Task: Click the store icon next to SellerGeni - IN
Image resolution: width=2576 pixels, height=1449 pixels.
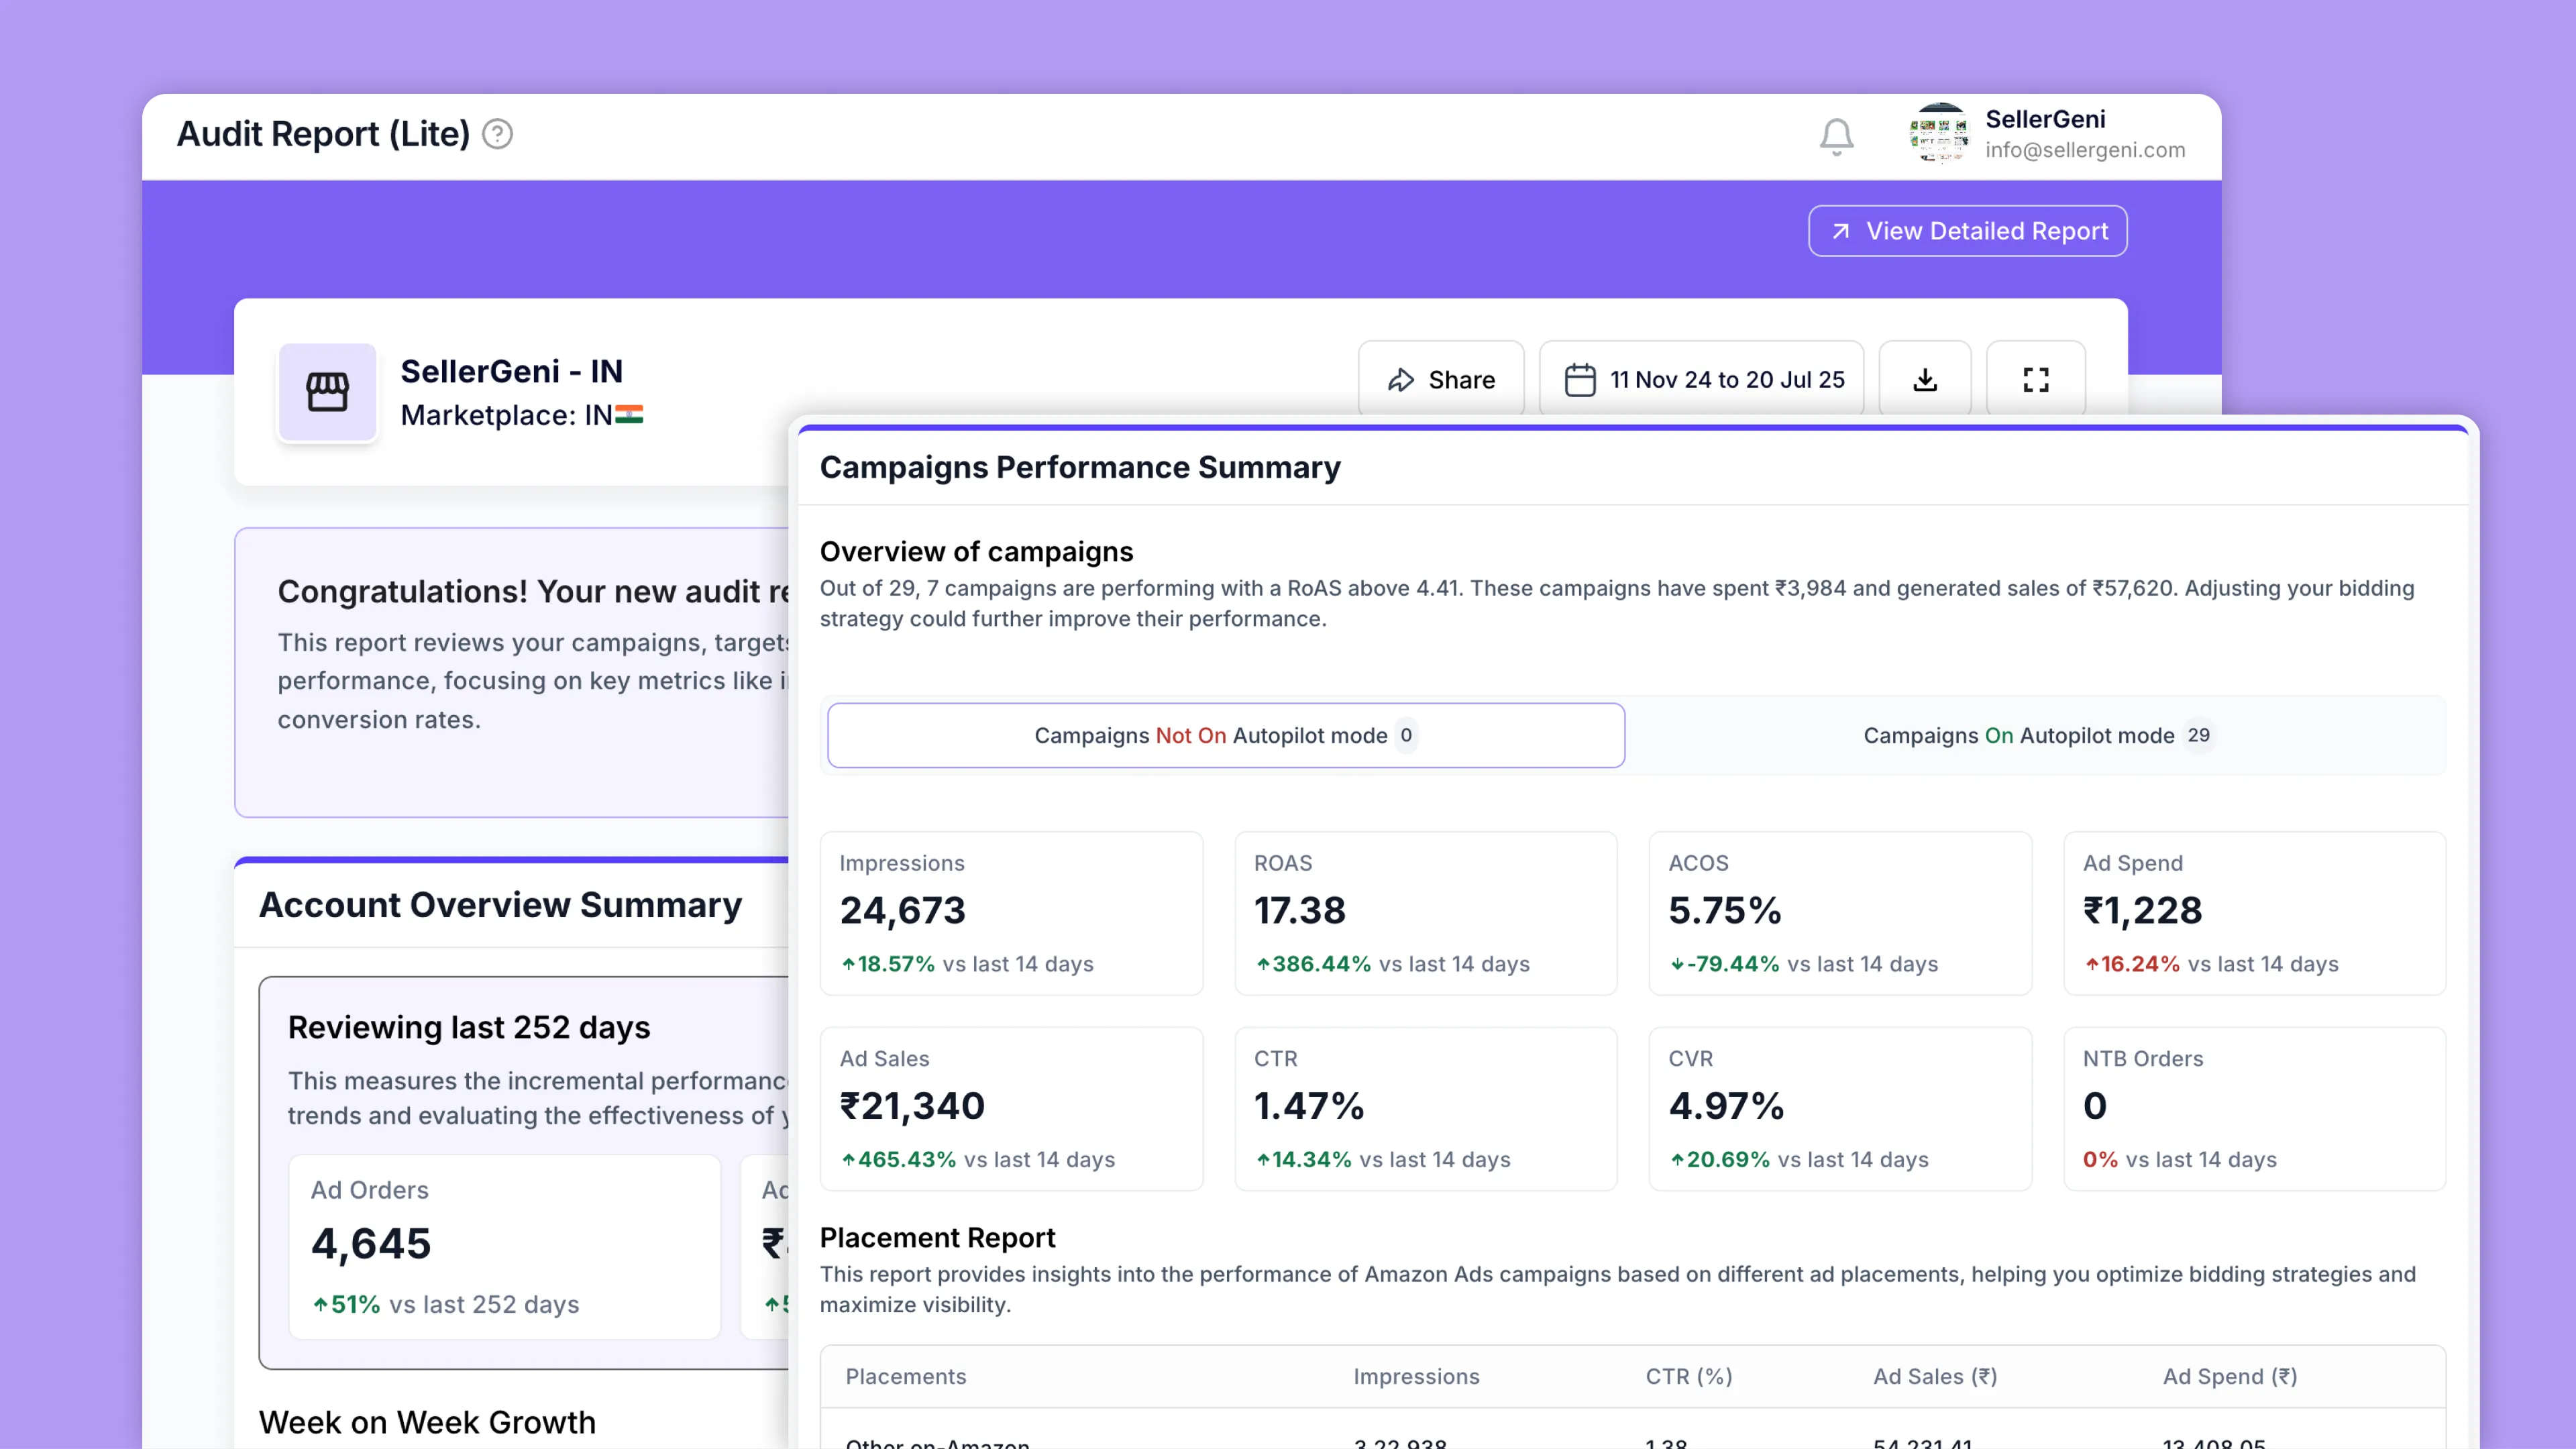Action: 328,392
